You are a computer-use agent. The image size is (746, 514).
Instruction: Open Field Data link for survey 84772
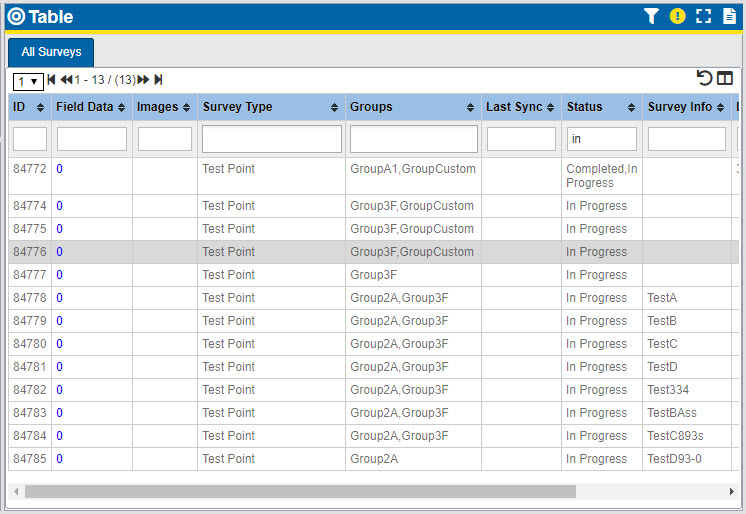(x=59, y=169)
